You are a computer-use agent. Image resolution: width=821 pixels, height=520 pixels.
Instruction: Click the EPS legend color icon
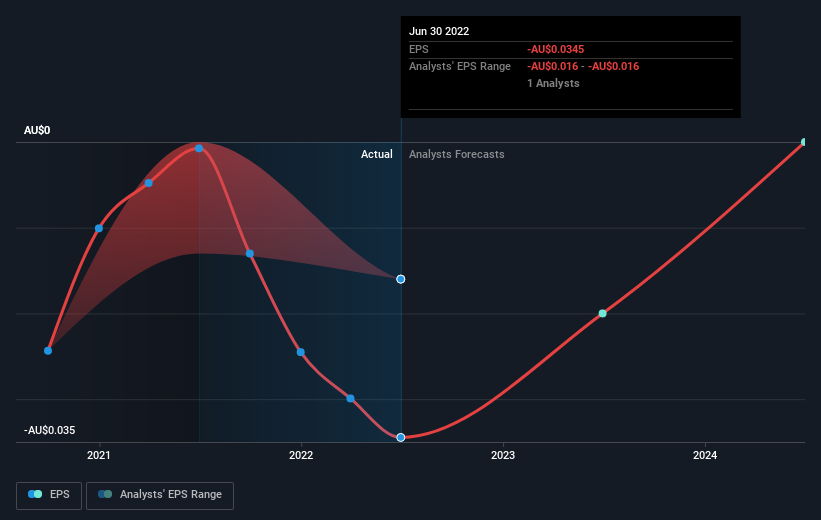click(35, 494)
